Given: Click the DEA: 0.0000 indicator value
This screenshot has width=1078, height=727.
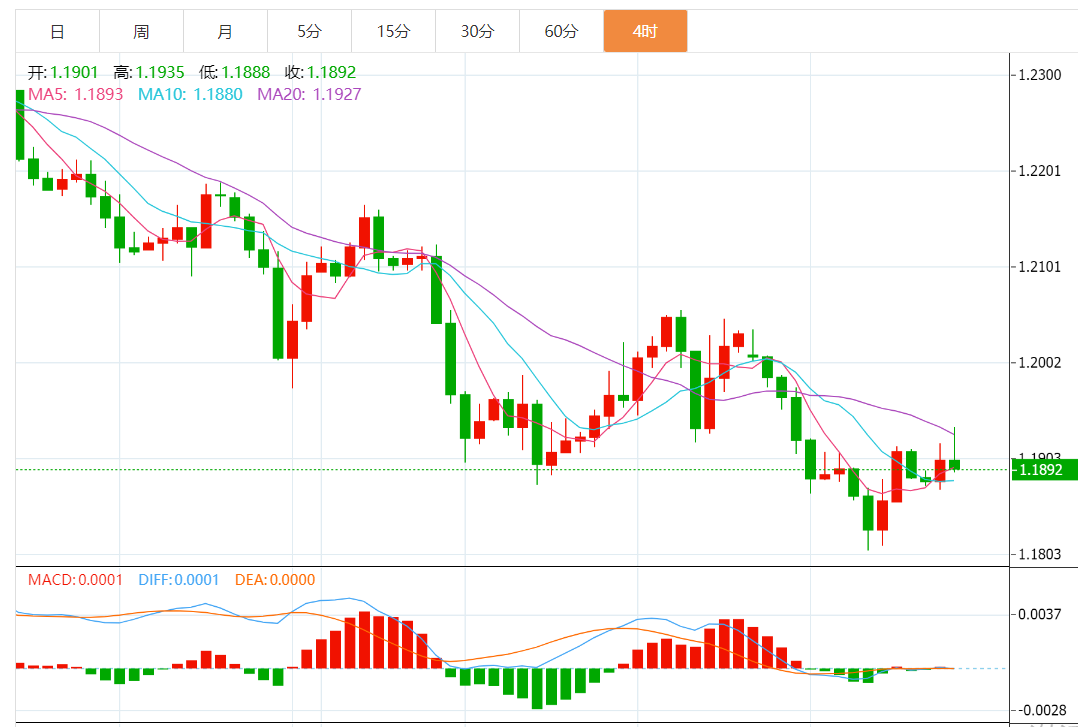Looking at the screenshot, I should [274, 580].
